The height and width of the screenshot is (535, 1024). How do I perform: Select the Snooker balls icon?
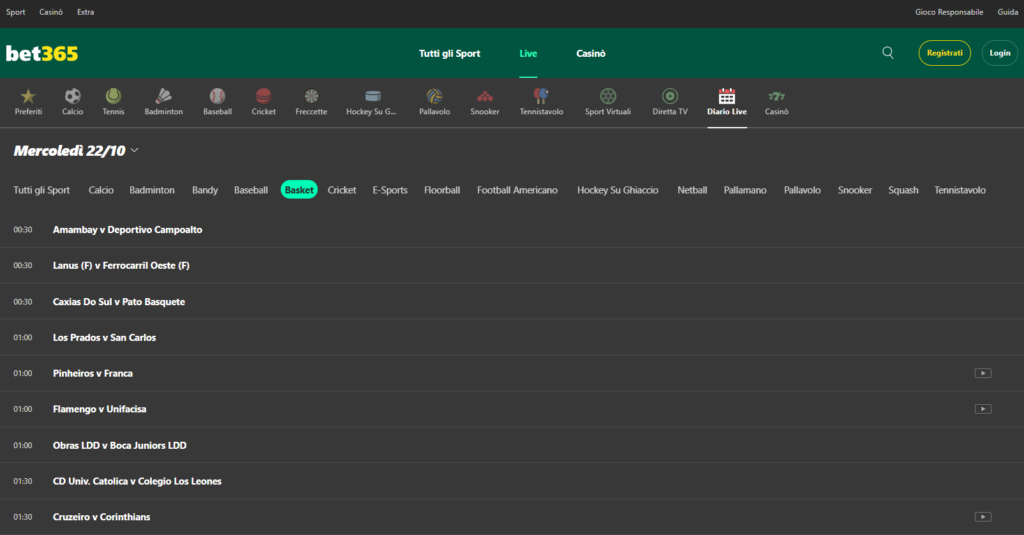coord(485,96)
